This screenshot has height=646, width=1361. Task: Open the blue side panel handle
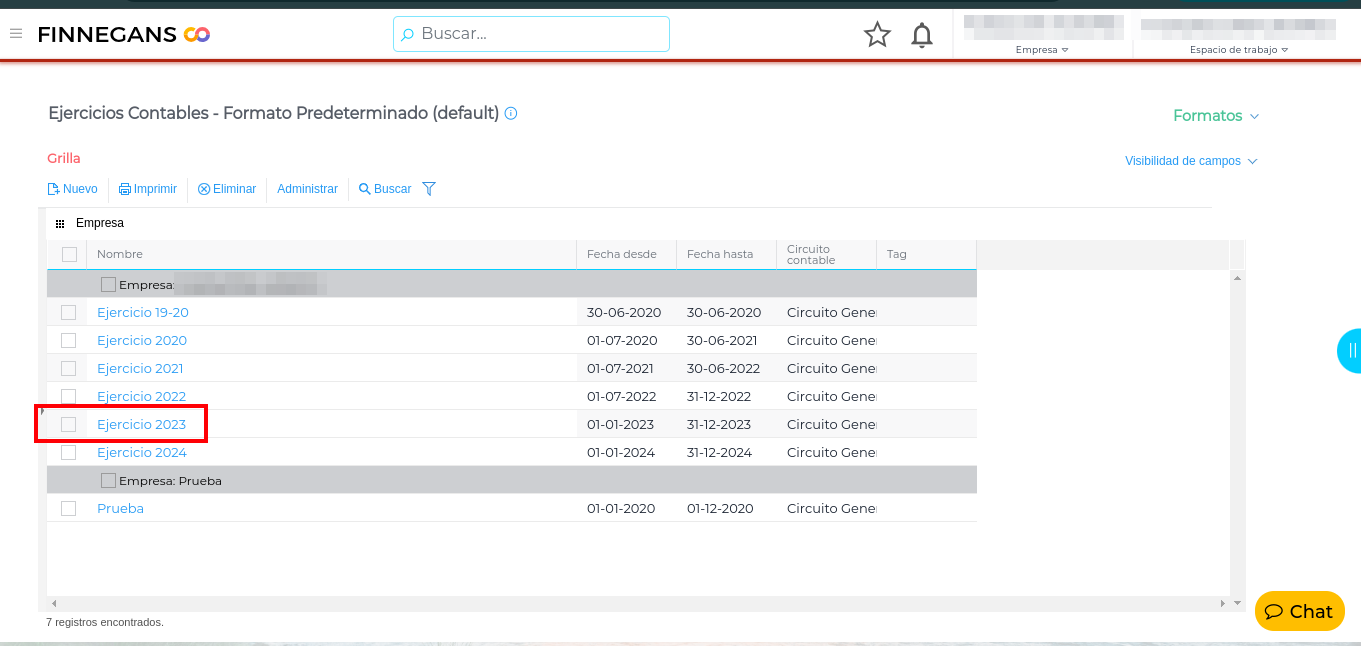tap(1350, 350)
